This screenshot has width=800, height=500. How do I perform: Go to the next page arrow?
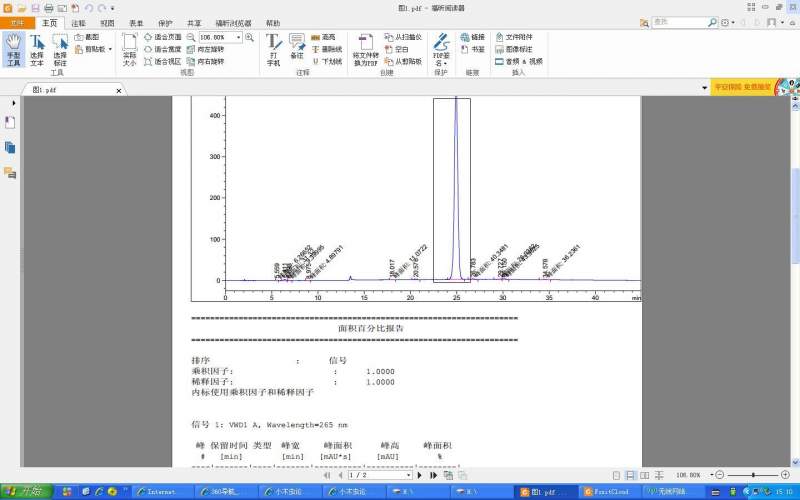(419, 475)
